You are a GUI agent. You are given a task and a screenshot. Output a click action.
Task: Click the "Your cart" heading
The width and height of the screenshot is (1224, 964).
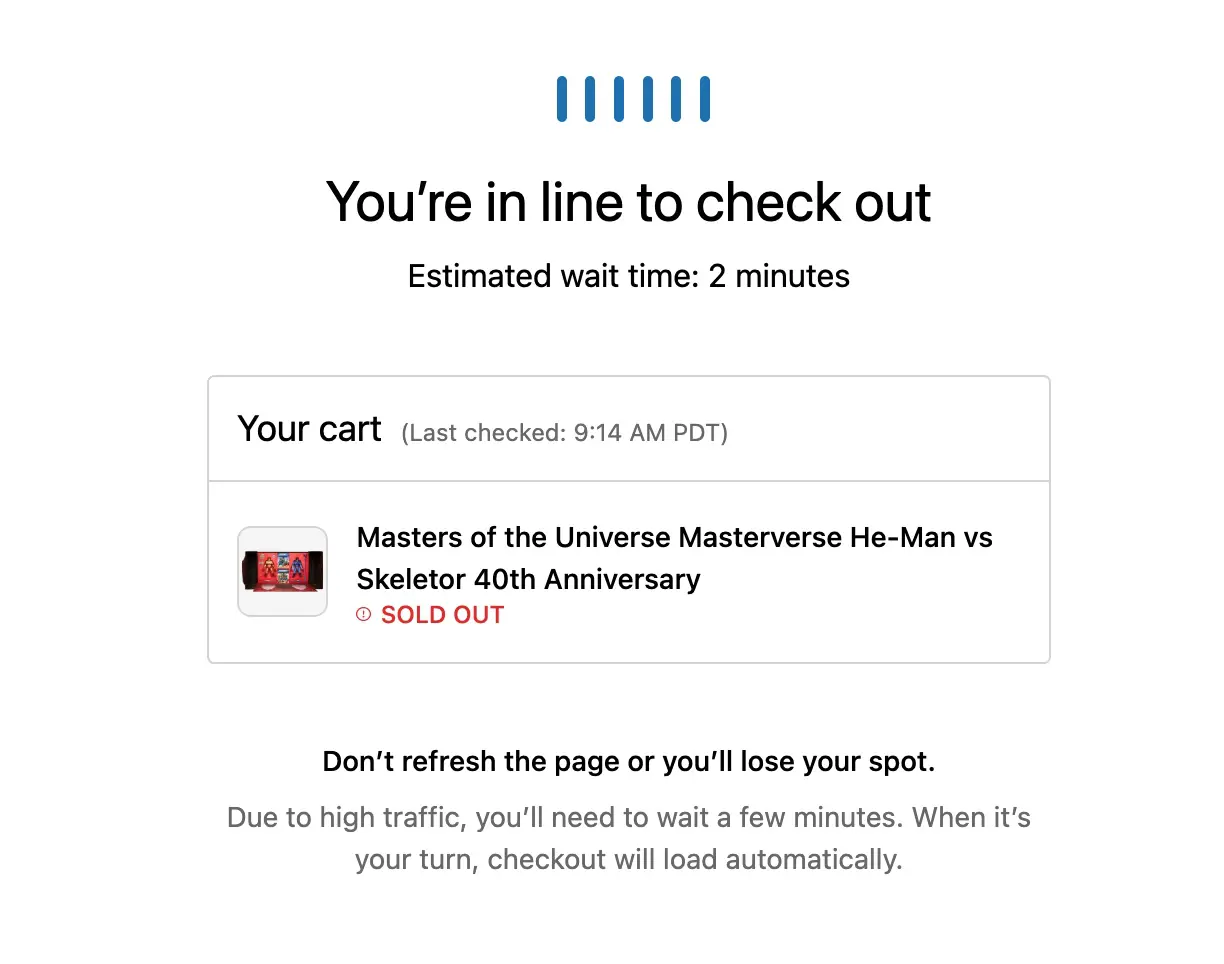pyautogui.click(x=309, y=429)
